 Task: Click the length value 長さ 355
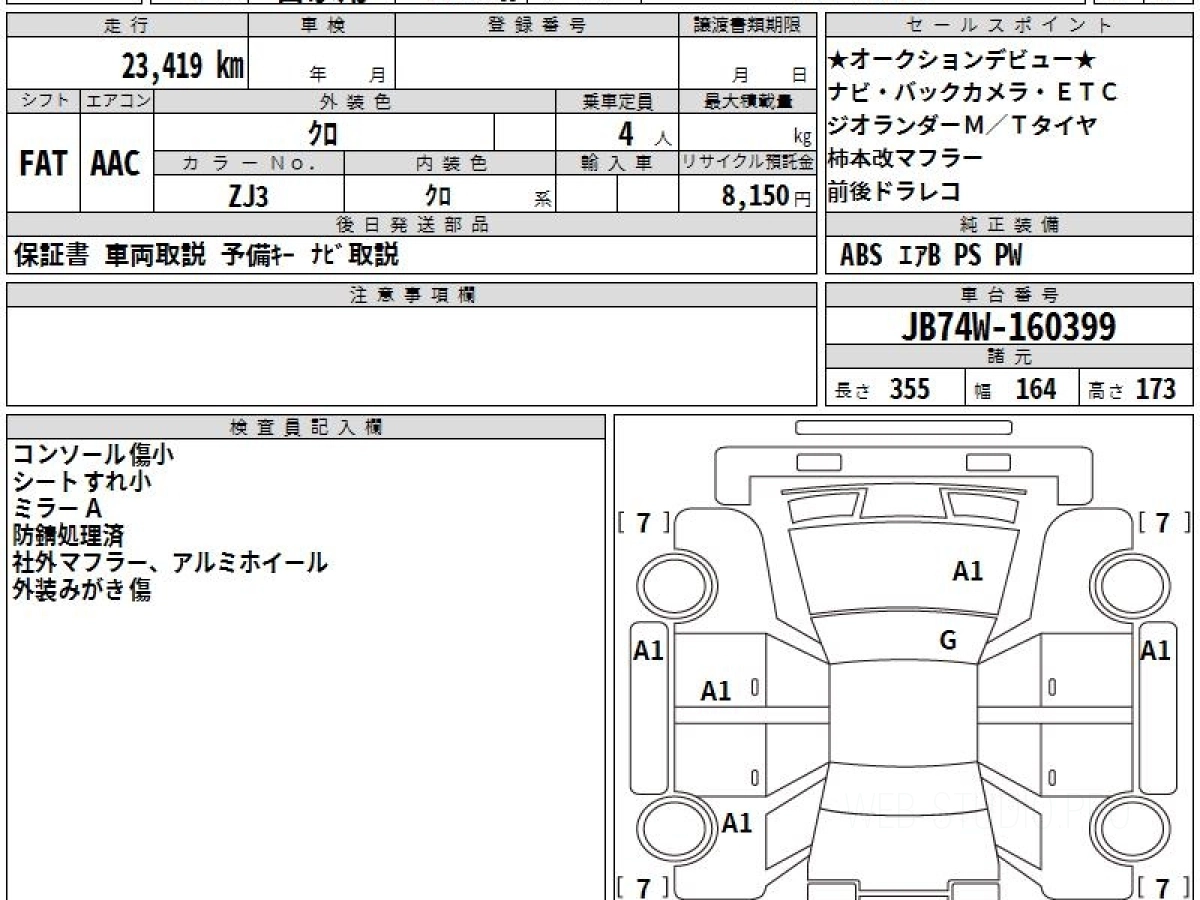click(883, 389)
